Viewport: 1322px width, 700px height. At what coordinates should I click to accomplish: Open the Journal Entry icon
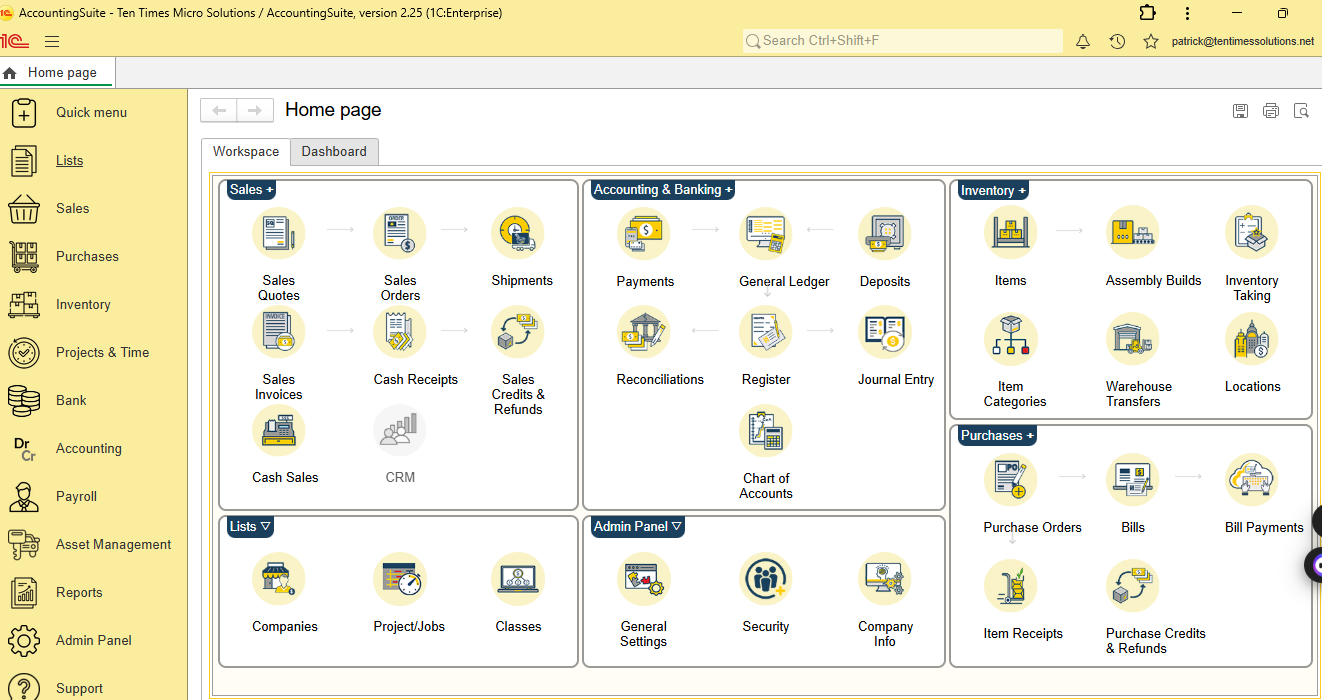pos(885,332)
